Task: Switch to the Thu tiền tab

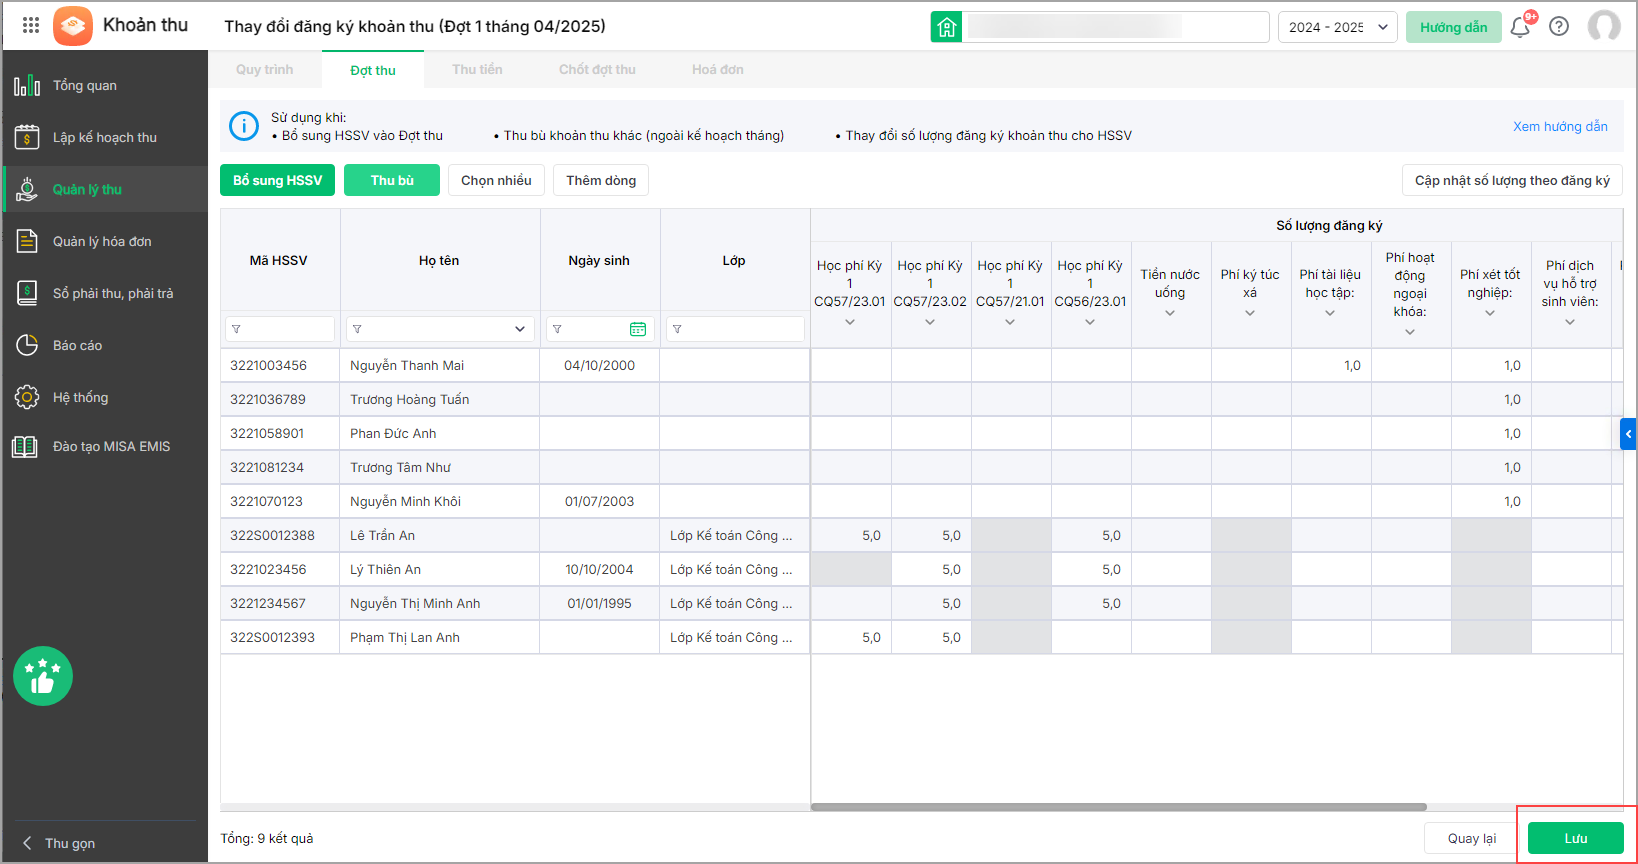Action: click(x=477, y=70)
